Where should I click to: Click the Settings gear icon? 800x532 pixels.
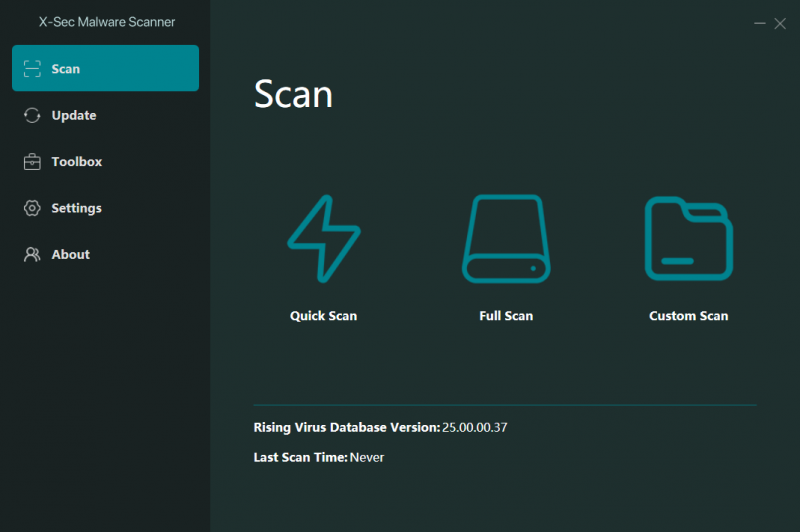(32, 208)
